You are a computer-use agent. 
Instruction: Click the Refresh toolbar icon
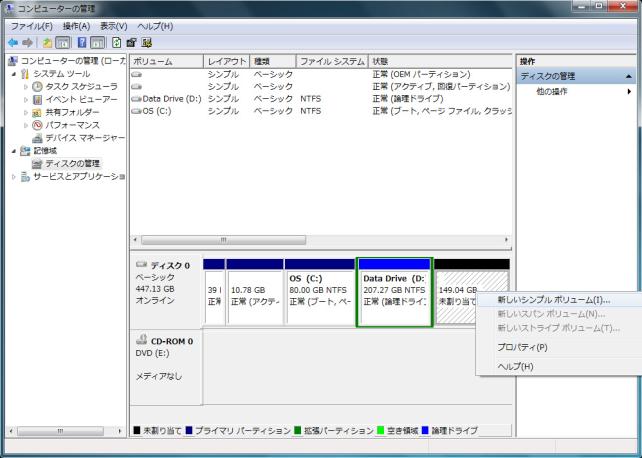point(116,42)
